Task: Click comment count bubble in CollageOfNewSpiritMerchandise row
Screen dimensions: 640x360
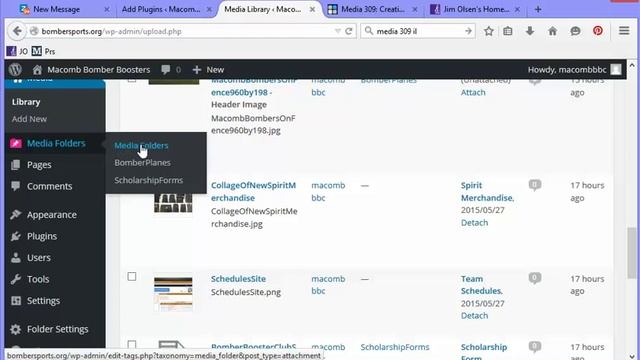Action: pyautogui.click(x=535, y=185)
